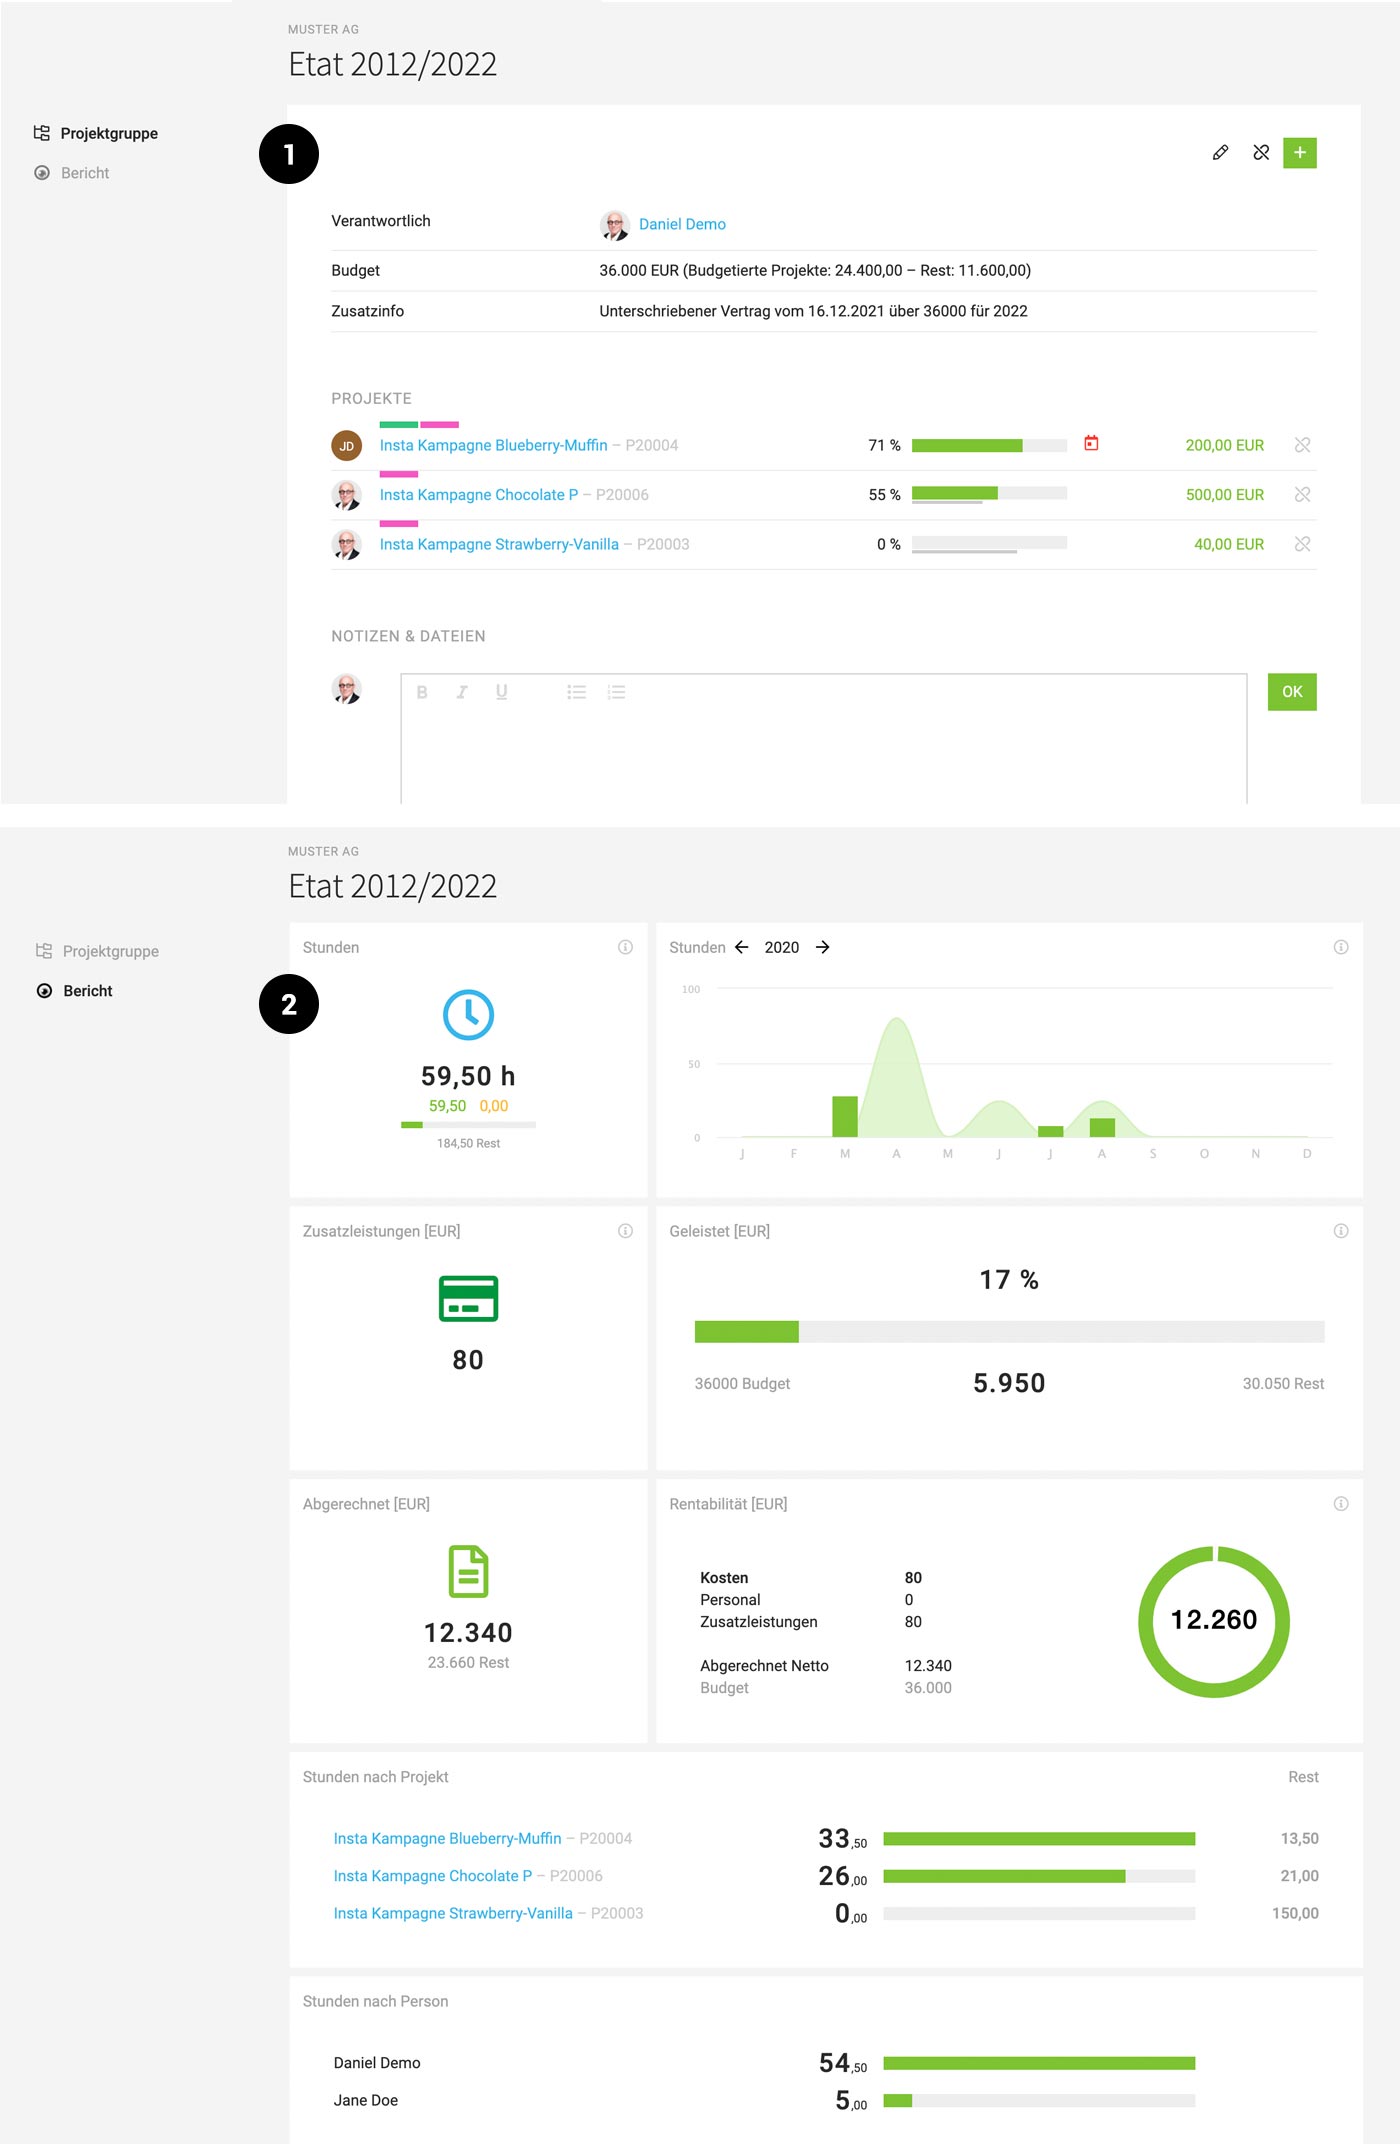Click info icon on Rentabilität card

coord(1341,1504)
